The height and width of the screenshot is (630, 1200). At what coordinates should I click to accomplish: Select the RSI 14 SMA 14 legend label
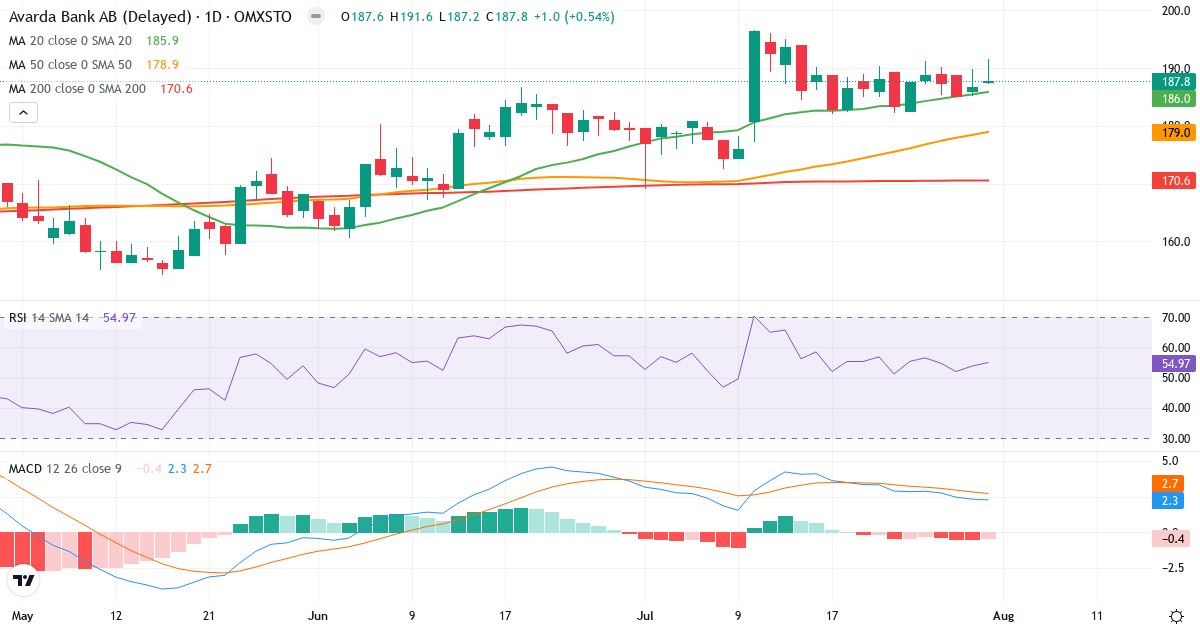pyautogui.click(x=49, y=318)
